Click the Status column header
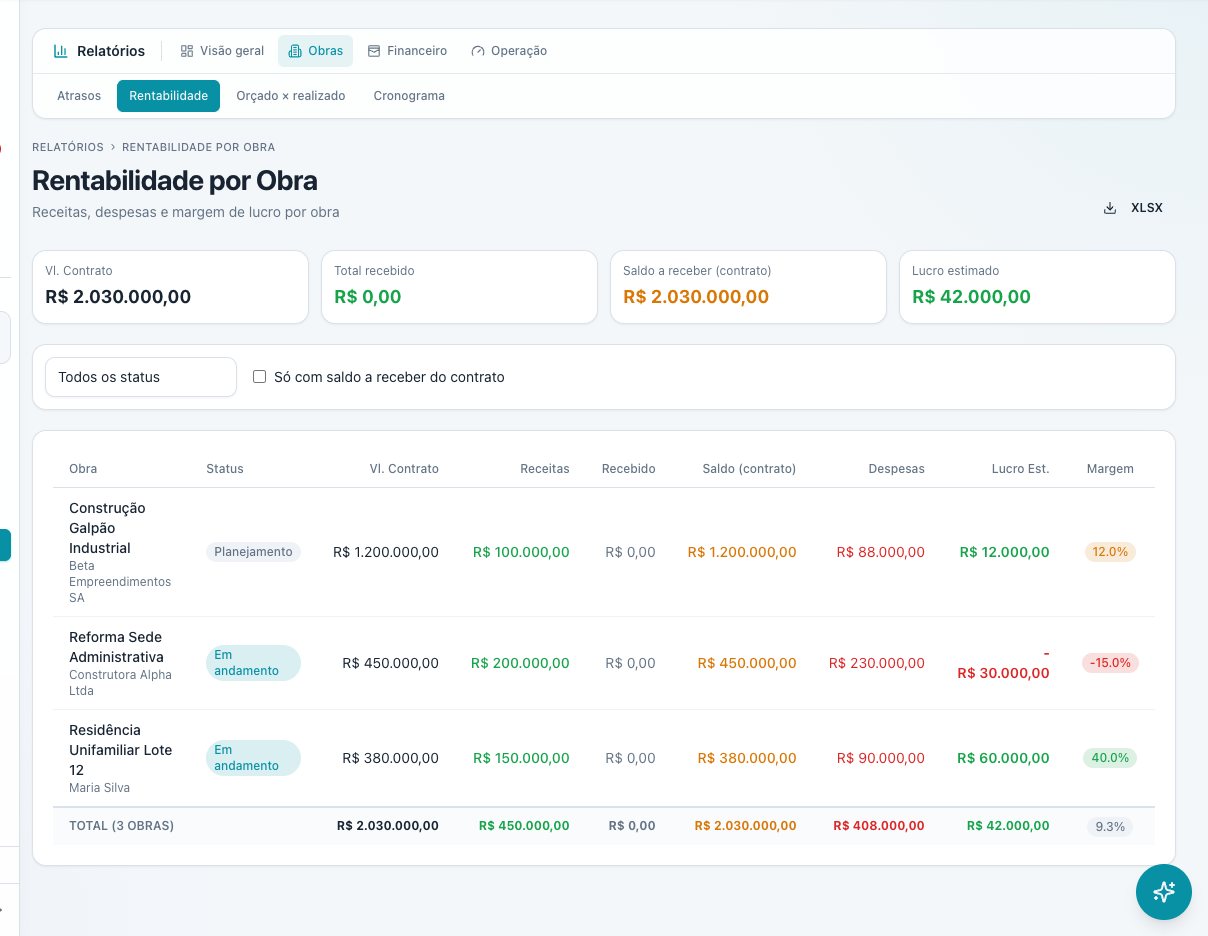This screenshot has height=936, width=1208. (x=225, y=469)
